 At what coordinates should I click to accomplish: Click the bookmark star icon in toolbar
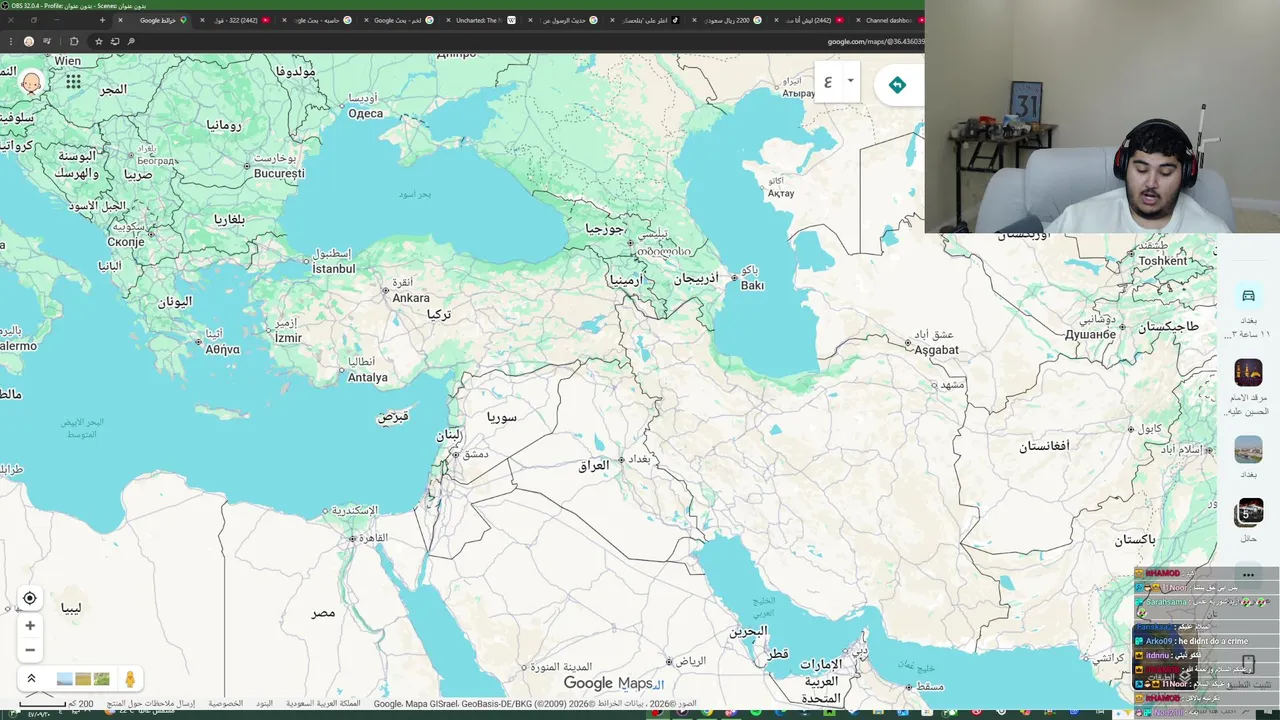coord(98,42)
